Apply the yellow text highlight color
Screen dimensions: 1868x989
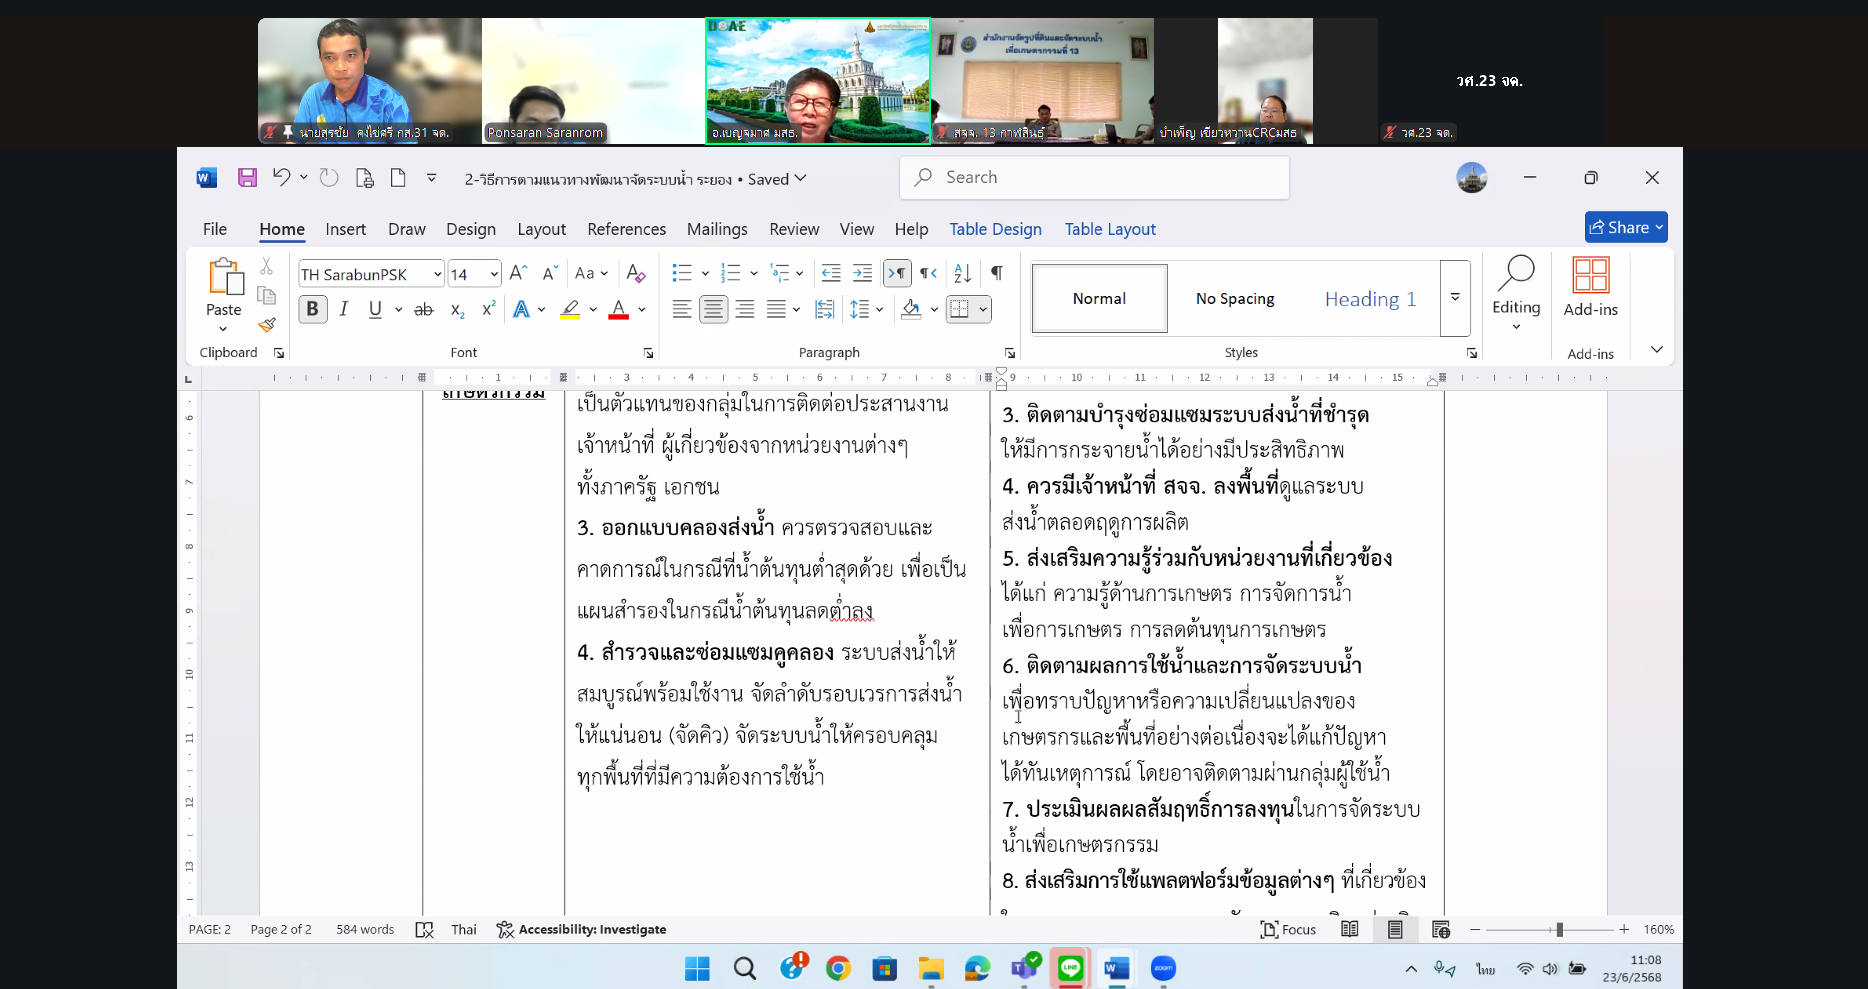click(570, 310)
